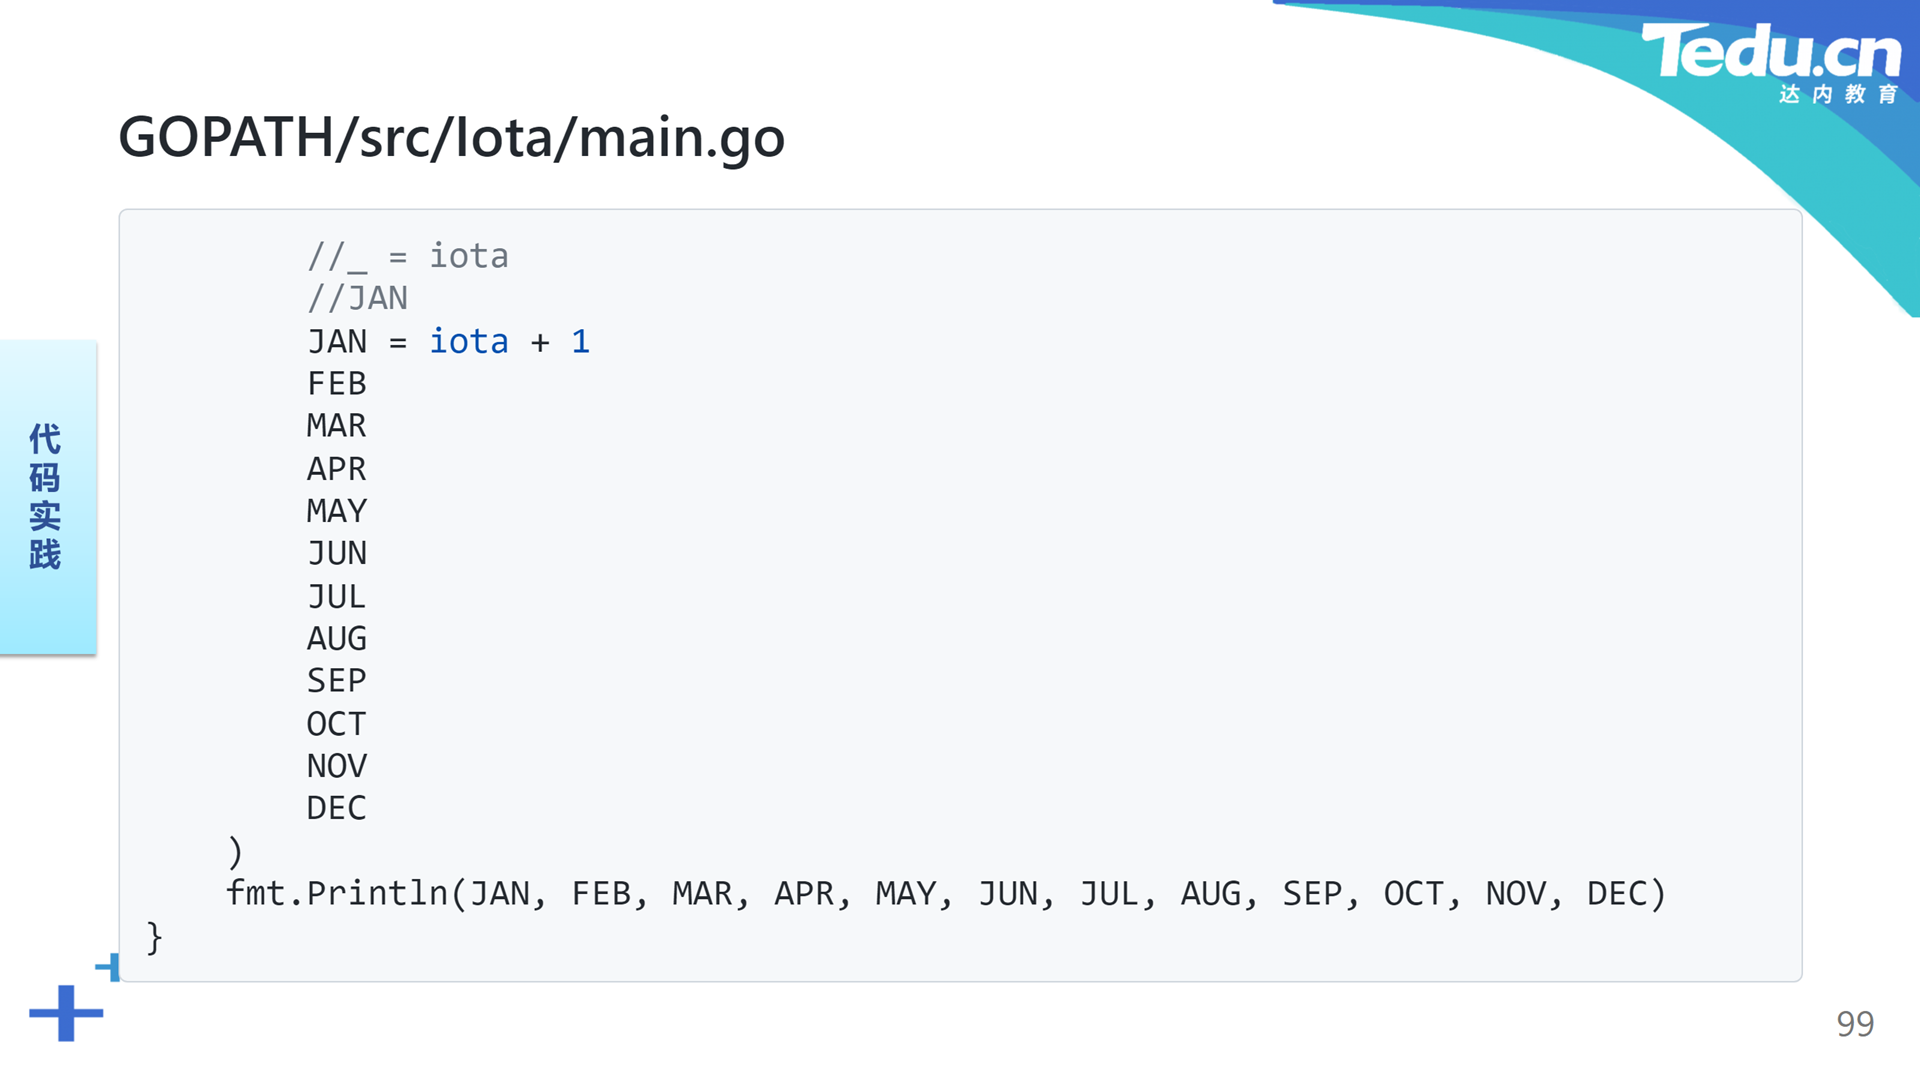This screenshot has width=1920, height=1080.
Task: Click the OCT constant line
Action: (x=337, y=724)
